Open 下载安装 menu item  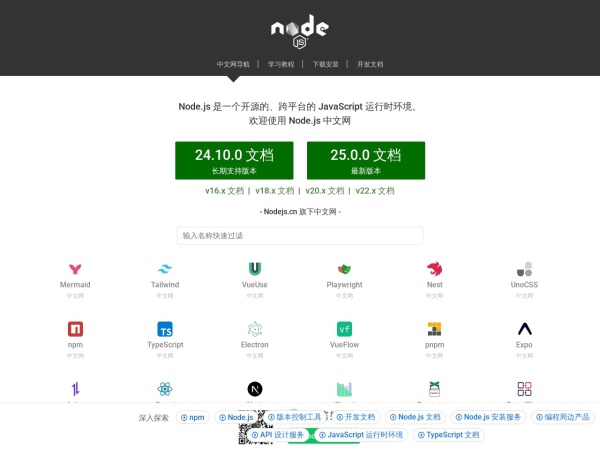(325, 64)
